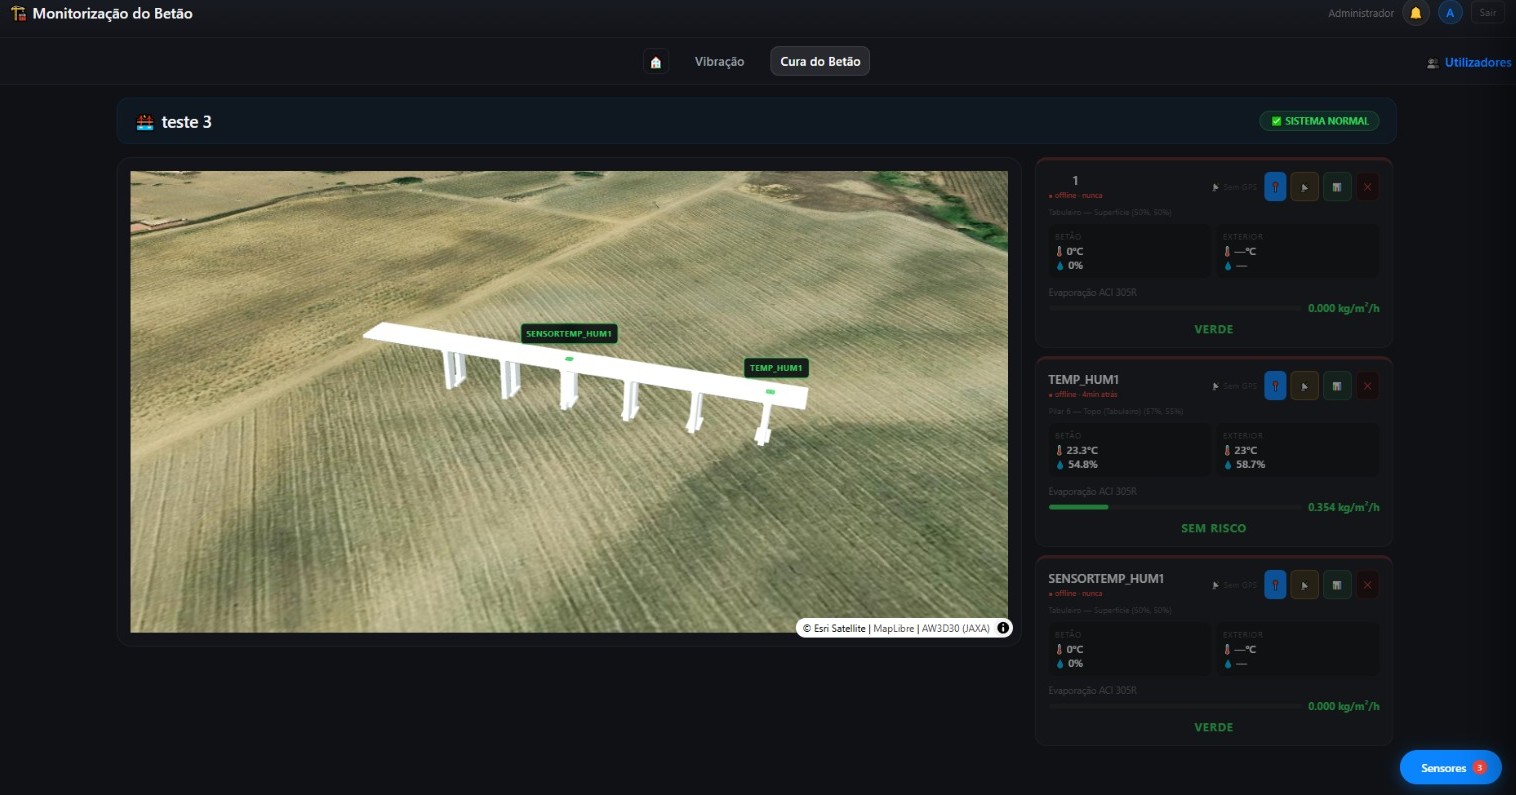This screenshot has height=795, width=1516.
Task: Click the Sem GPS indicator on TEMP_HUM1 card
Action: (1235, 386)
